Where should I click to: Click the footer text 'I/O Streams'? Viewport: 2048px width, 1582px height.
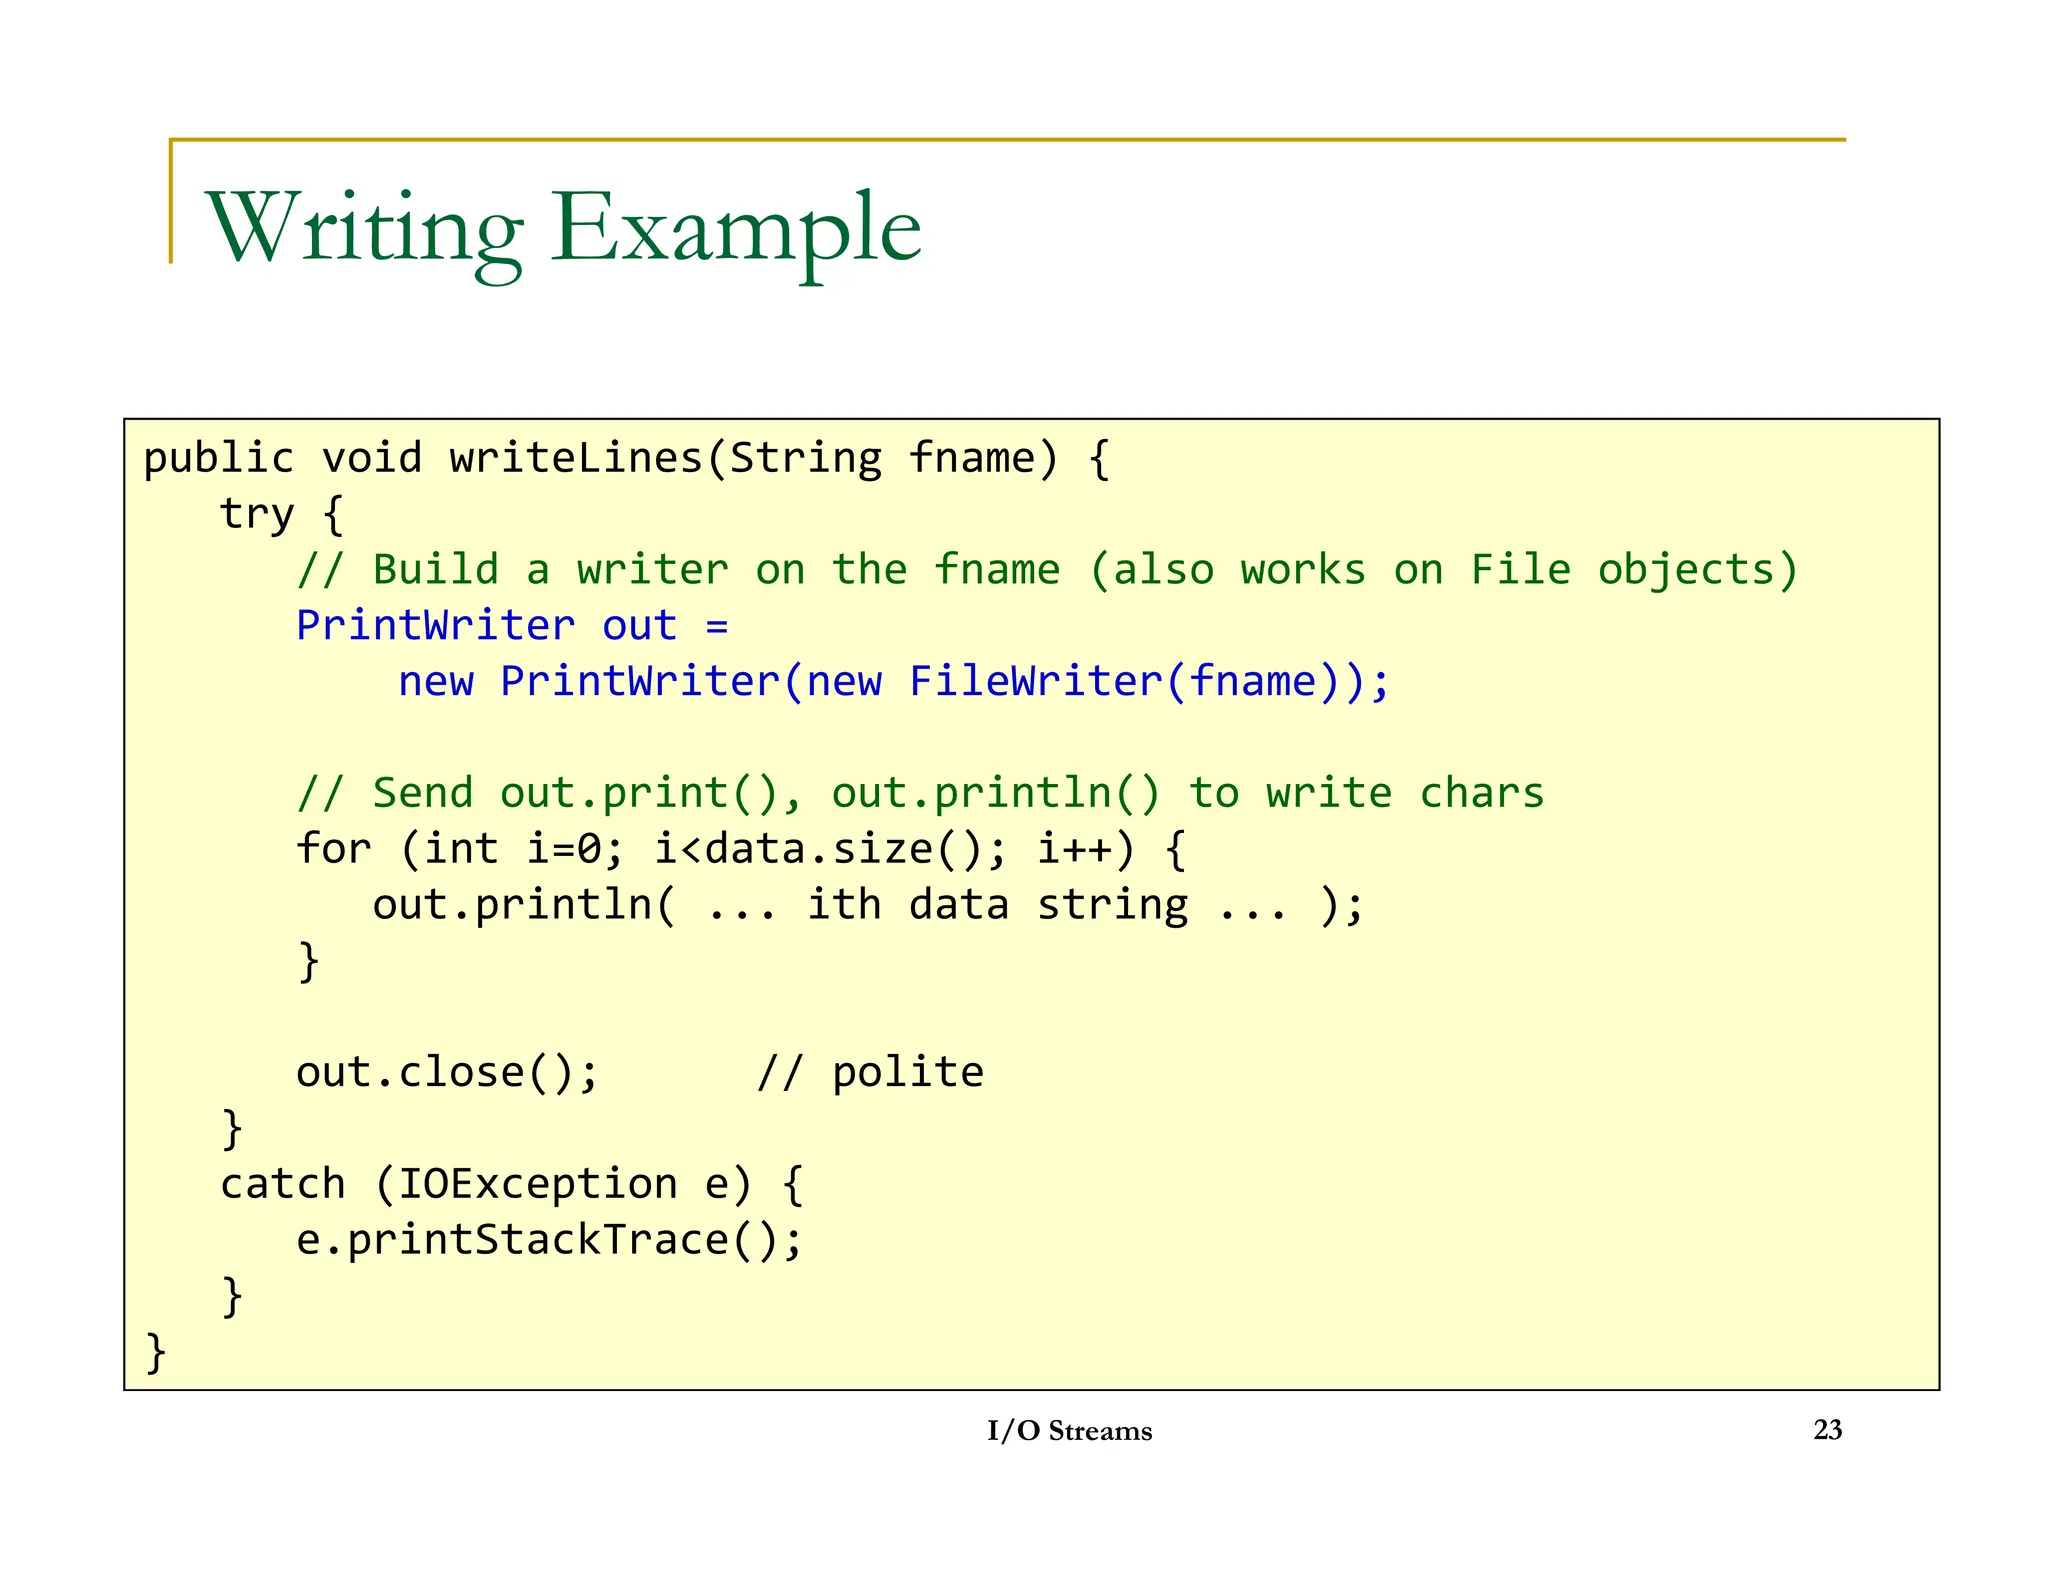(x=1070, y=1431)
